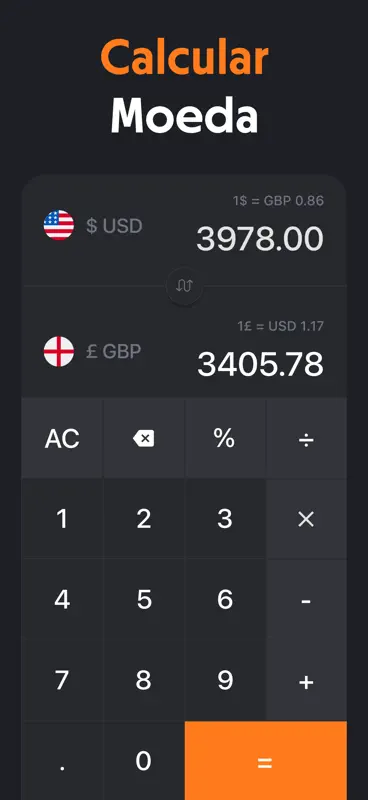Tap the number 5 key
368x800 pixels.
coord(143,600)
